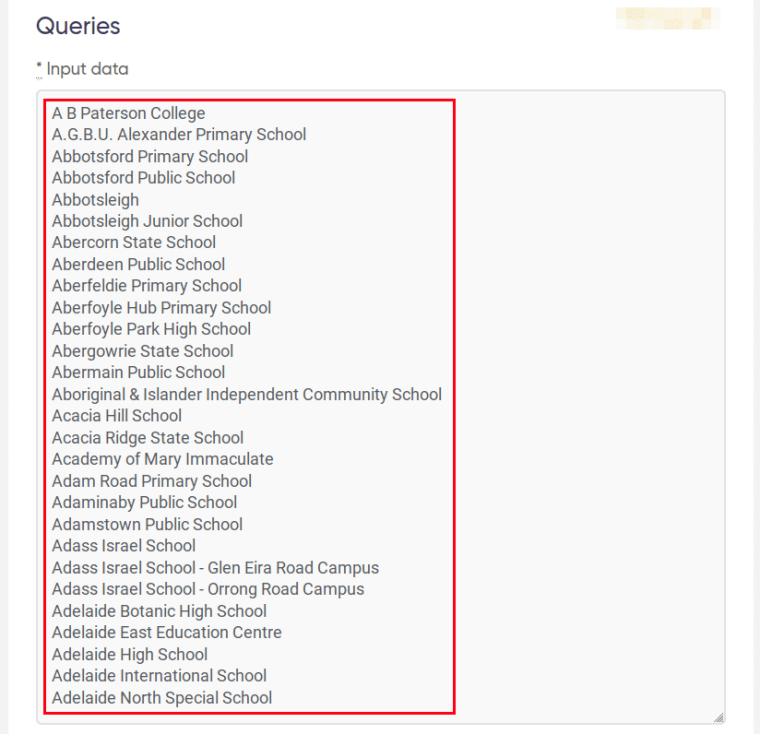Click the Input data label
Viewport: 760px width, 734px height.
coord(87,69)
